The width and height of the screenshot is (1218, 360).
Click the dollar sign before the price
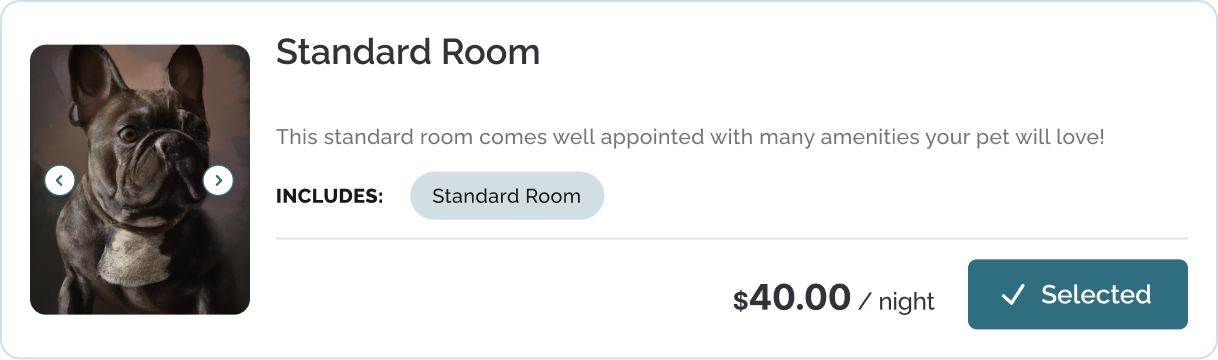pos(740,301)
